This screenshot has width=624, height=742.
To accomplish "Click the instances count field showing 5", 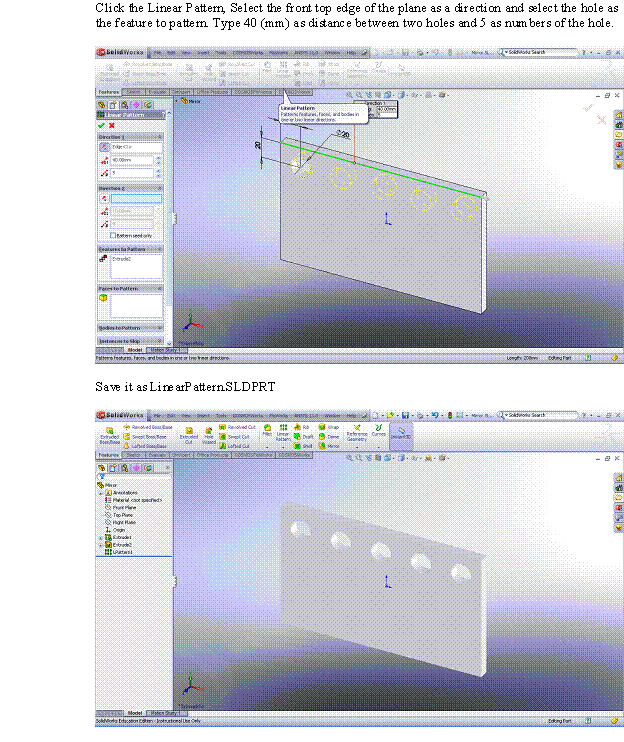I will point(132,173).
